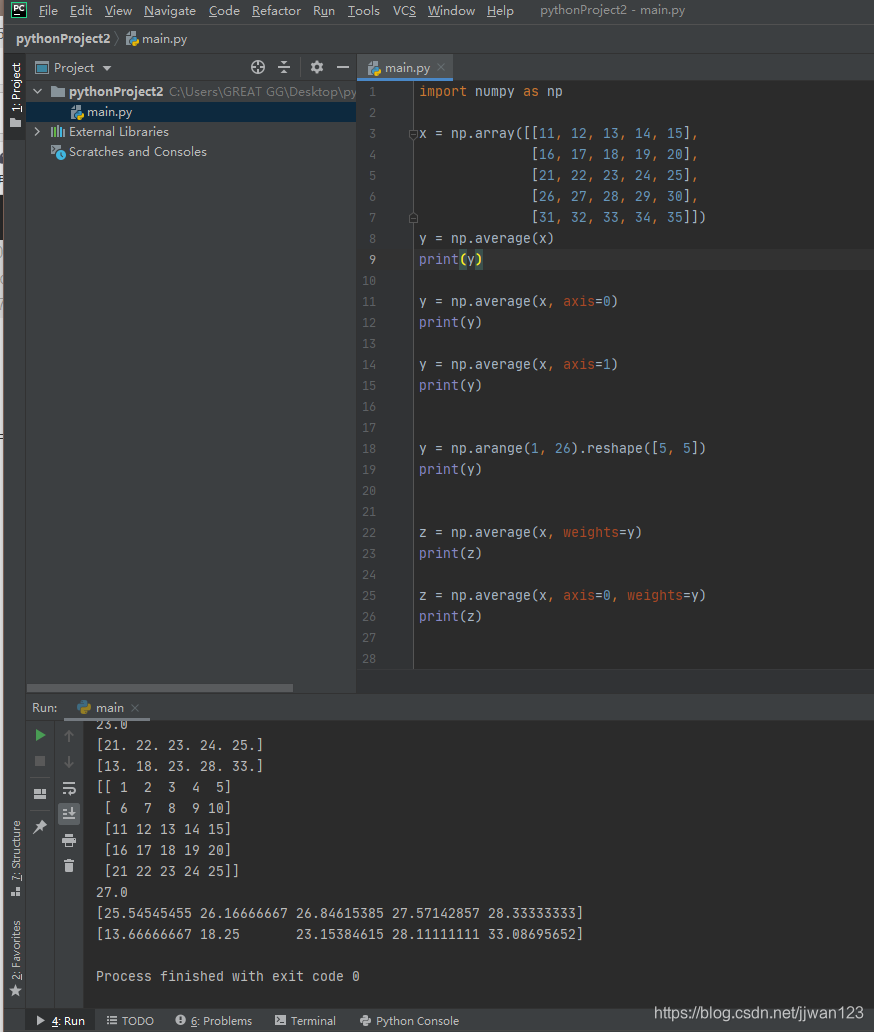This screenshot has height=1032, width=874.
Task: Click the Down the Stack Trace arrow
Action: (x=68, y=762)
